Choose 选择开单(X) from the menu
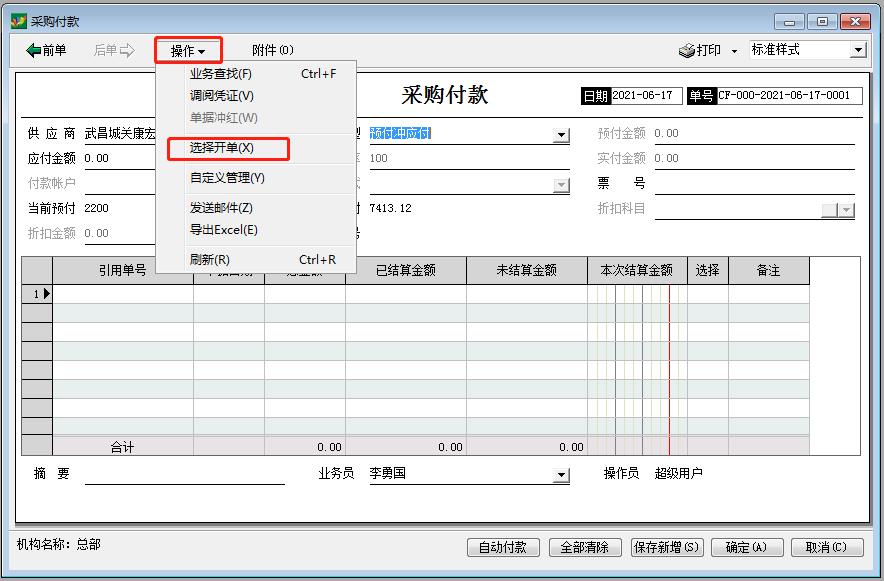Image resolution: width=884 pixels, height=581 pixels. point(255,148)
